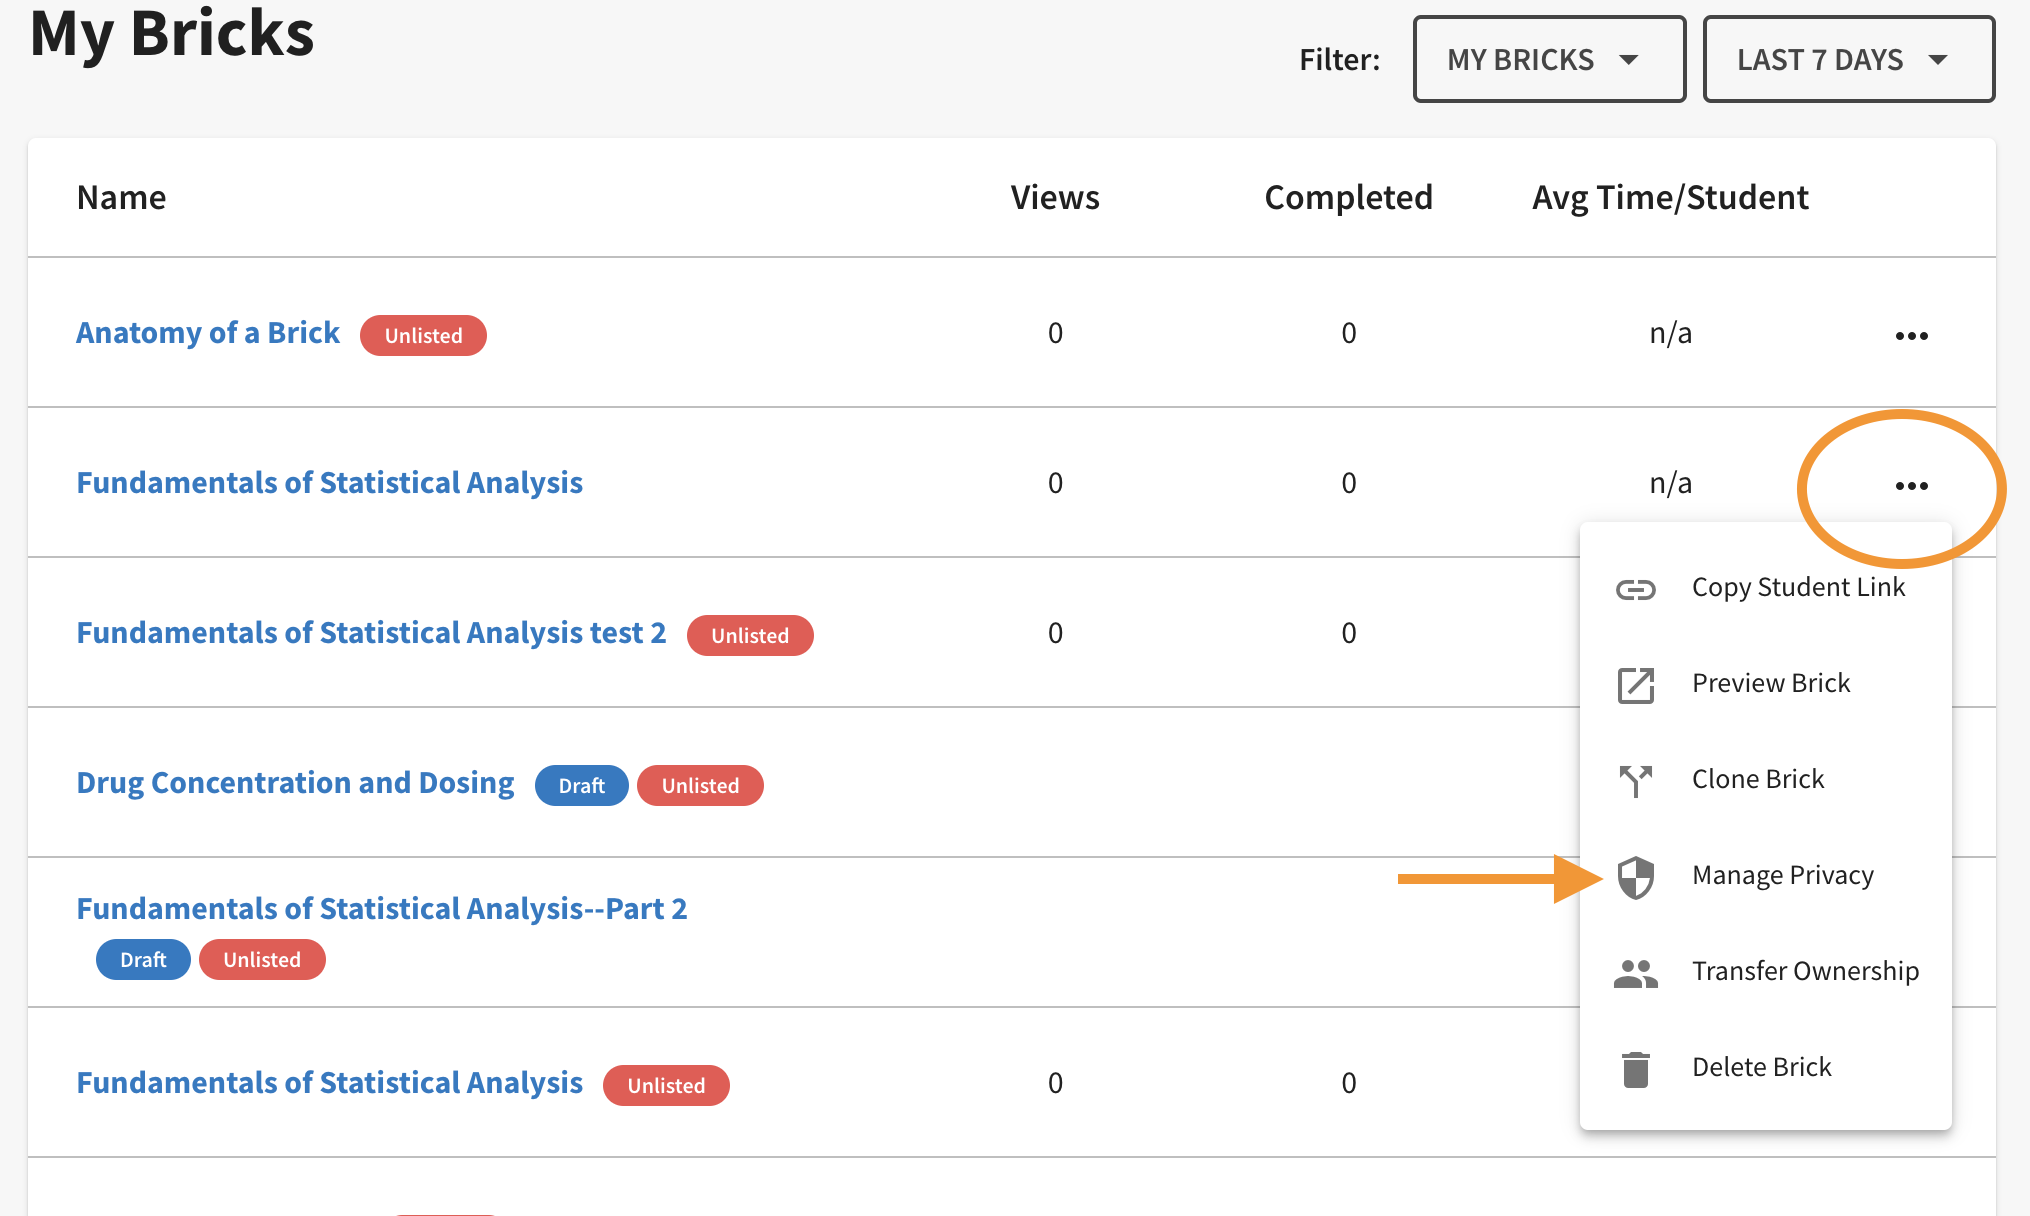Viewport: 2030px width, 1216px height.
Task: Open the Fundamentals of Statistical Analysis link without any badge
Action: (x=329, y=483)
